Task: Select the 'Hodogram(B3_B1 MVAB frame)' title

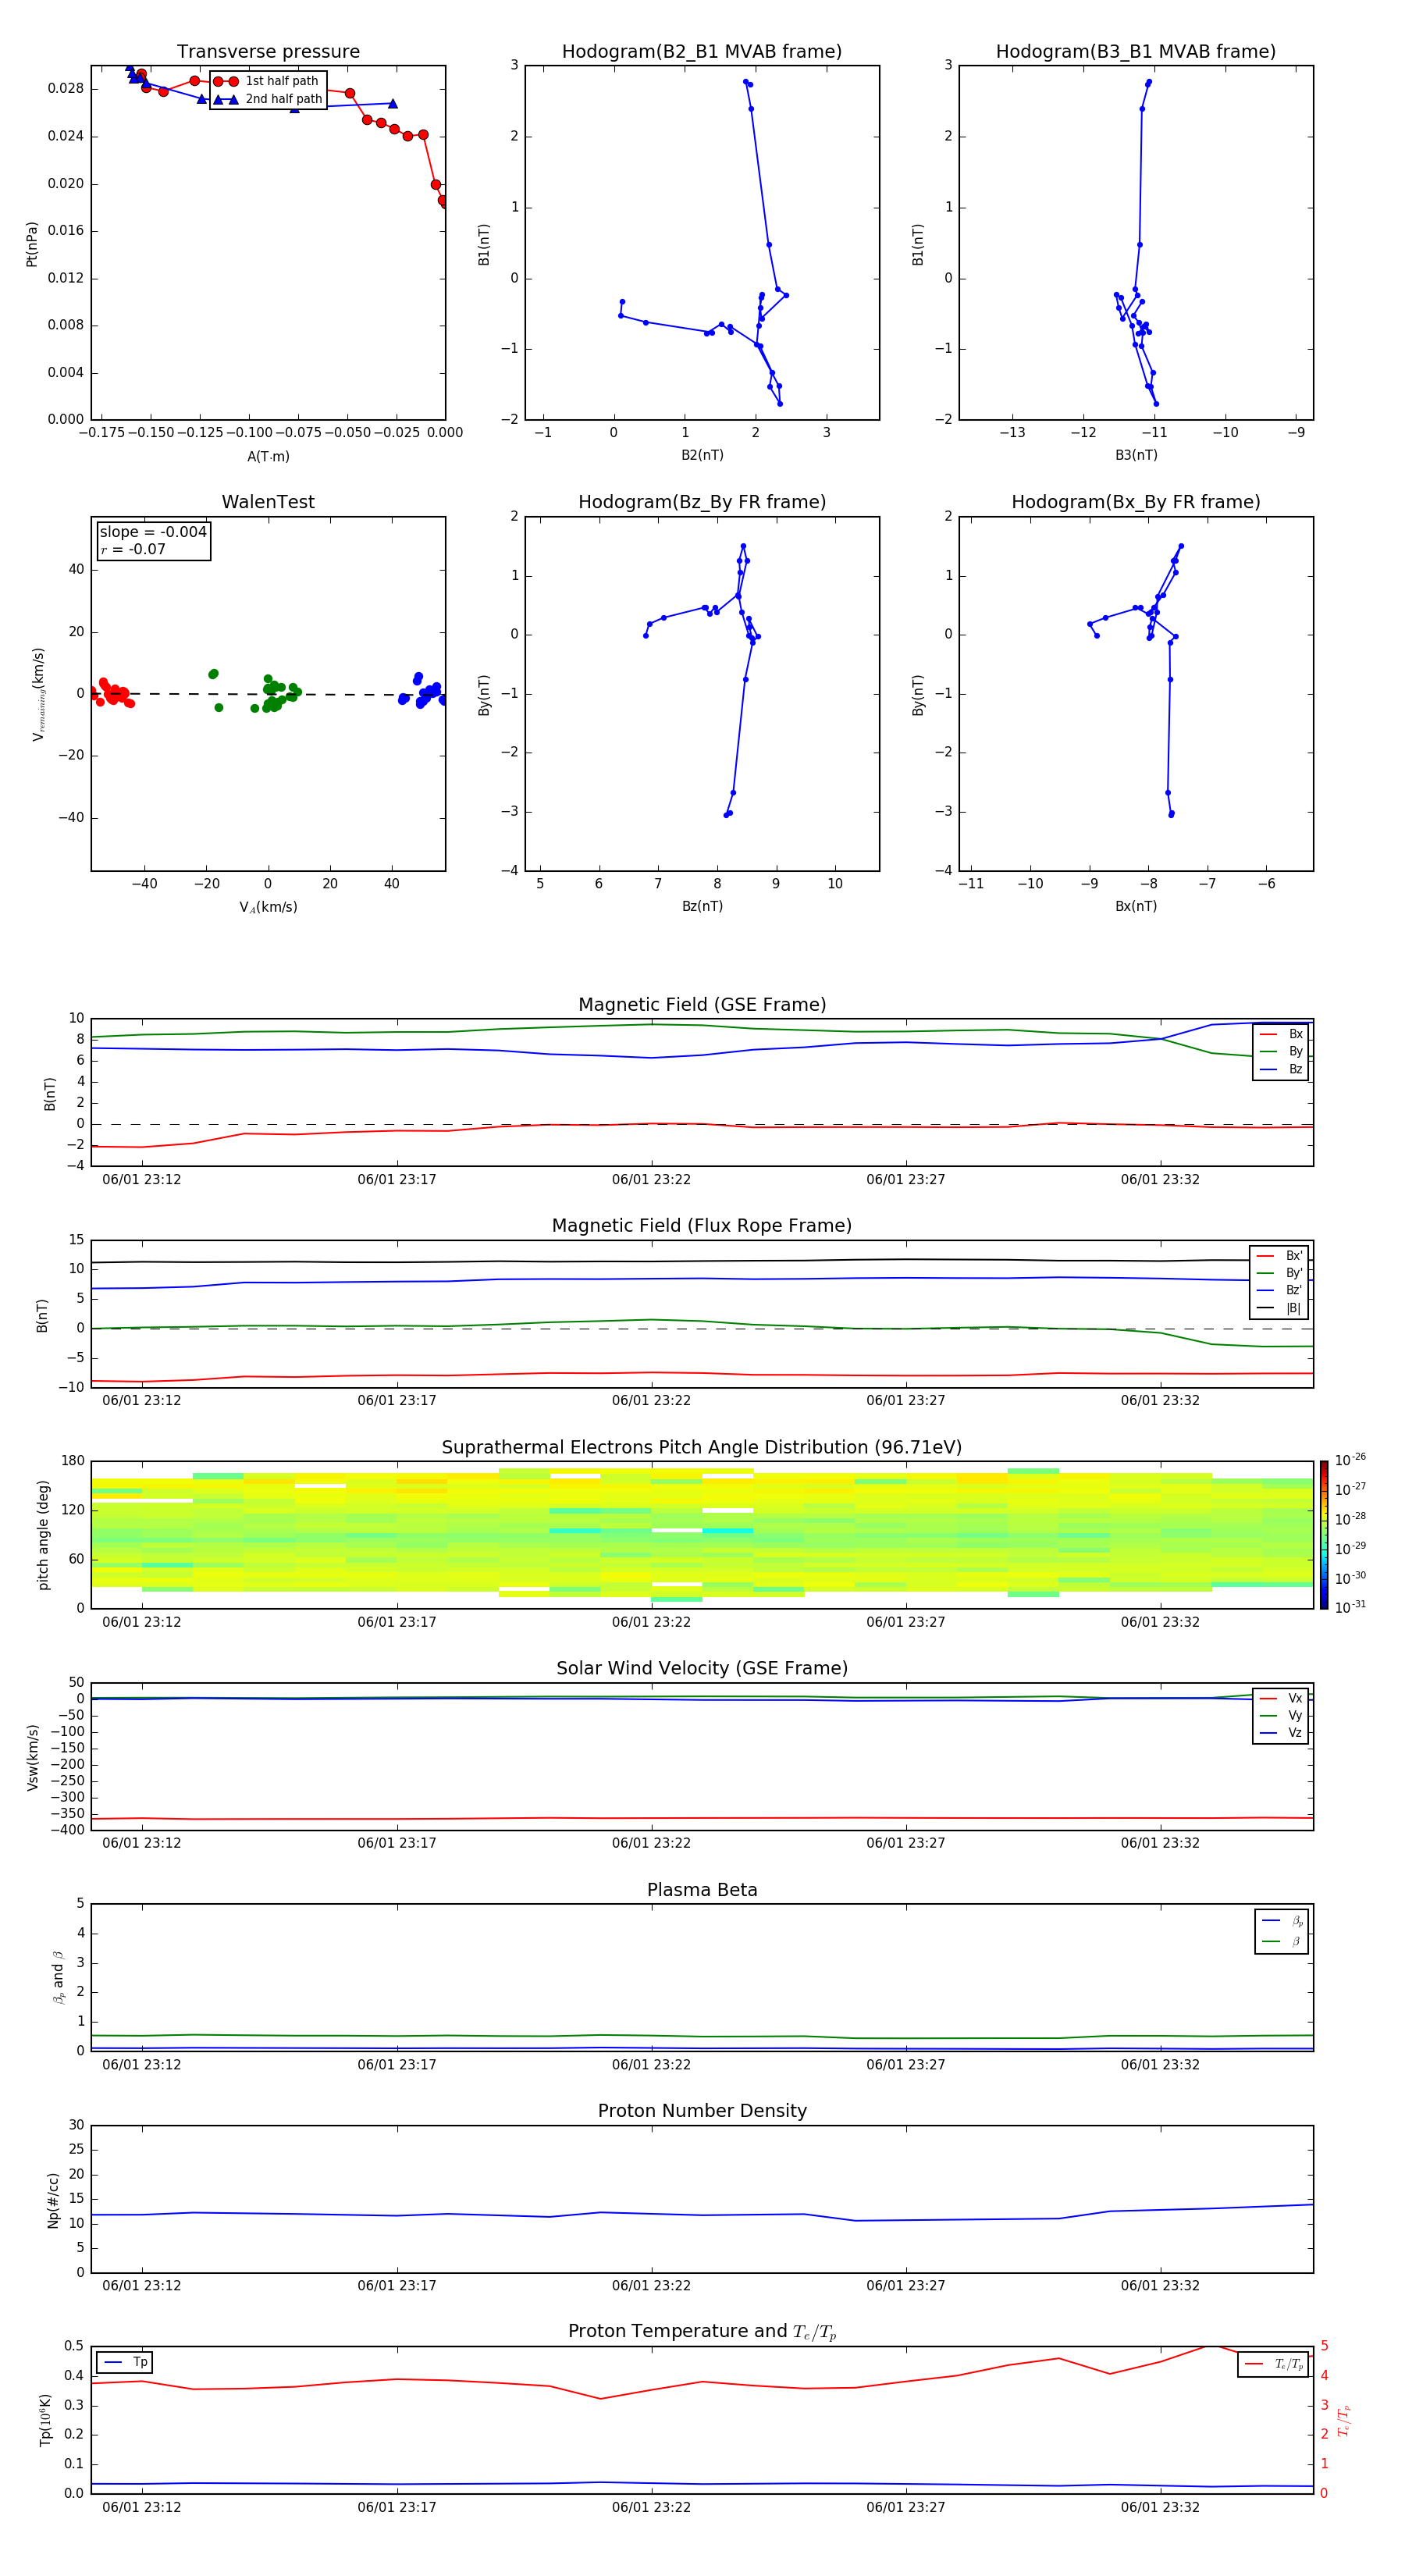Action: [x=1136, y=52]
